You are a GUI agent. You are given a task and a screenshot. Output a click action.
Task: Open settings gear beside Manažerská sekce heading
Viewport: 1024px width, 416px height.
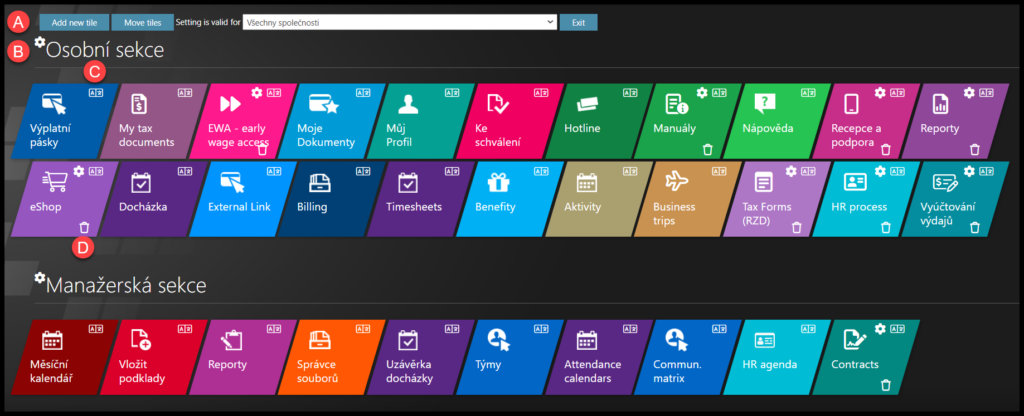click(40, 278)
